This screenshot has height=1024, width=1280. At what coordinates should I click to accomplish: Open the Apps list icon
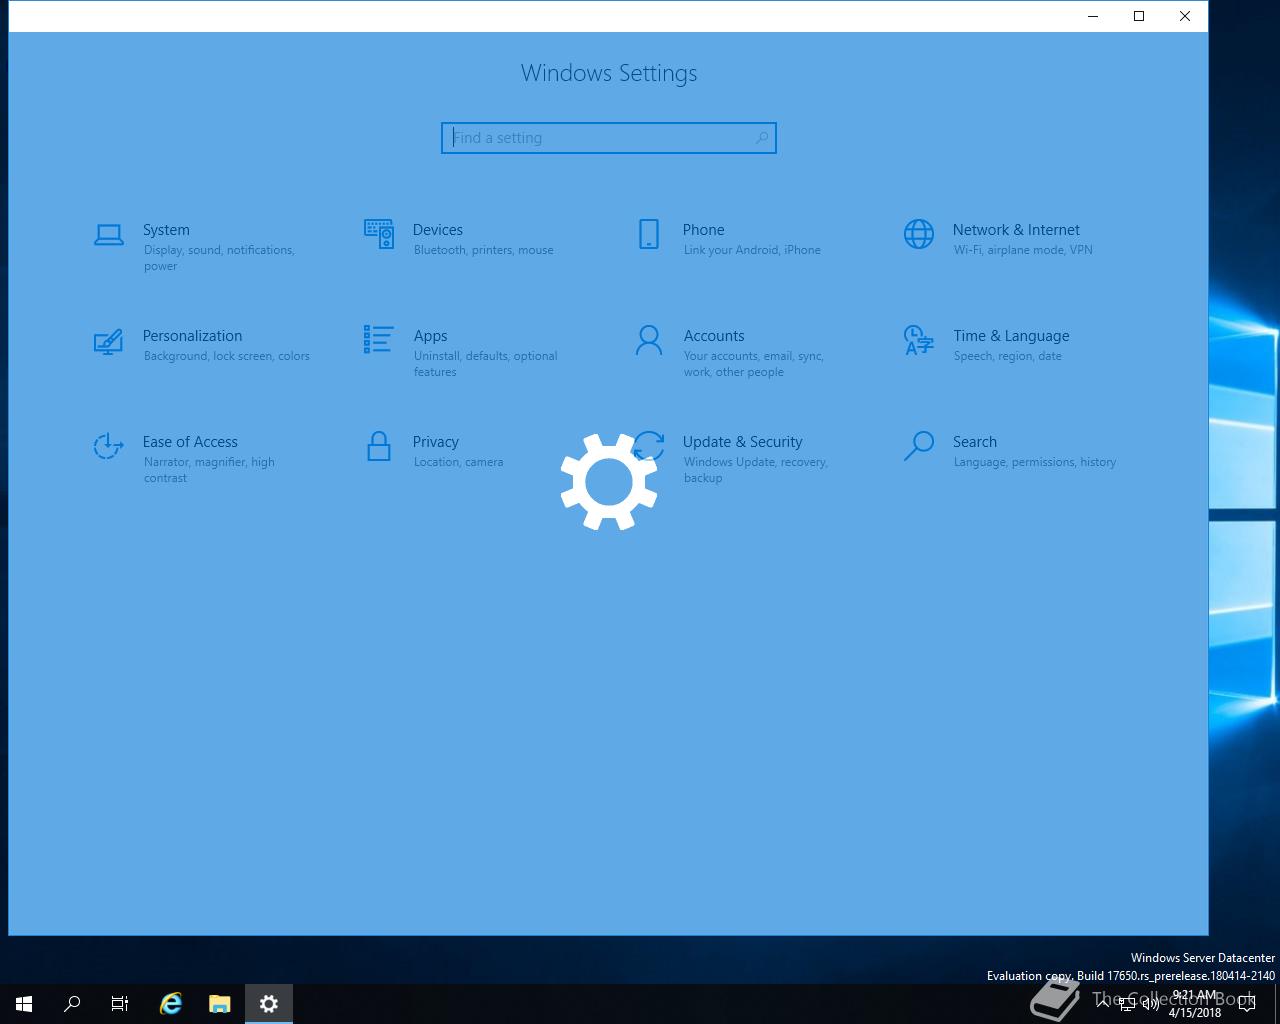click(379, 339)
